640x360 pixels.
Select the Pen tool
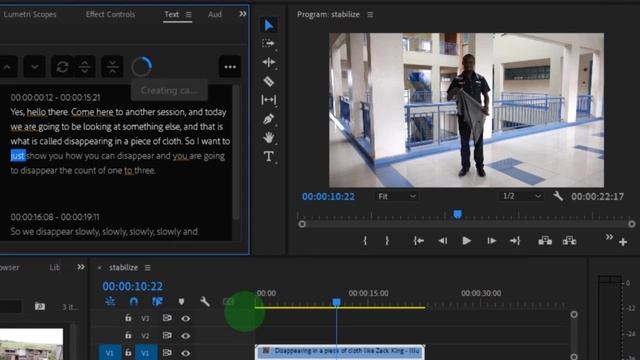pyautogui.click(x=269, y=119)
